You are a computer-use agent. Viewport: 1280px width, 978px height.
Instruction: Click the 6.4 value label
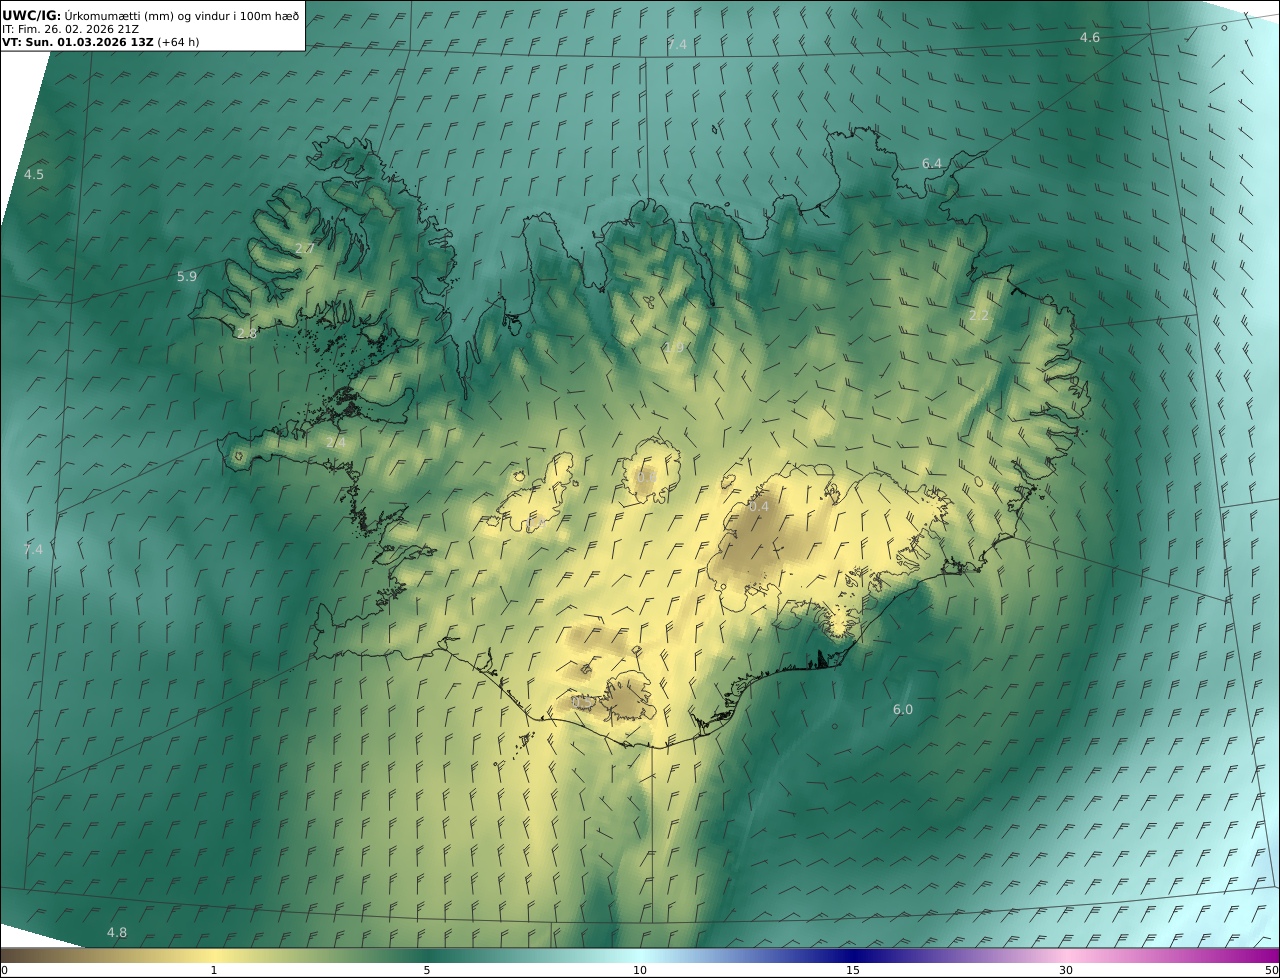[931, 163]
